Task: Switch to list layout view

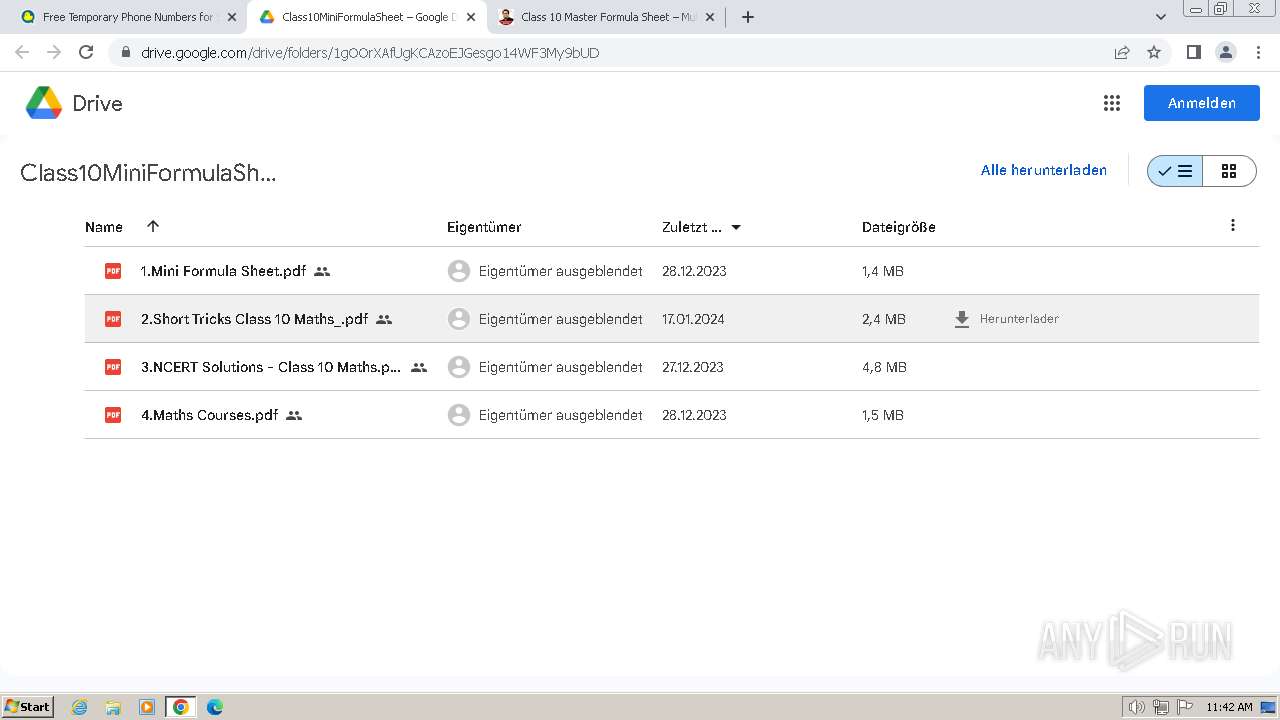Action: click(x=1175, y=171)
